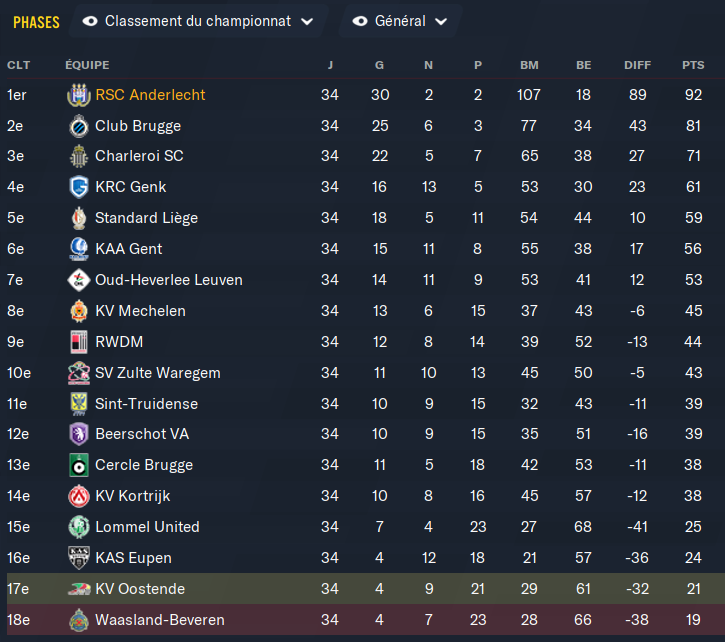Toggle eye icon beside Général
The width and height of the screenshot is (725, 642).
tap(360, 21)
